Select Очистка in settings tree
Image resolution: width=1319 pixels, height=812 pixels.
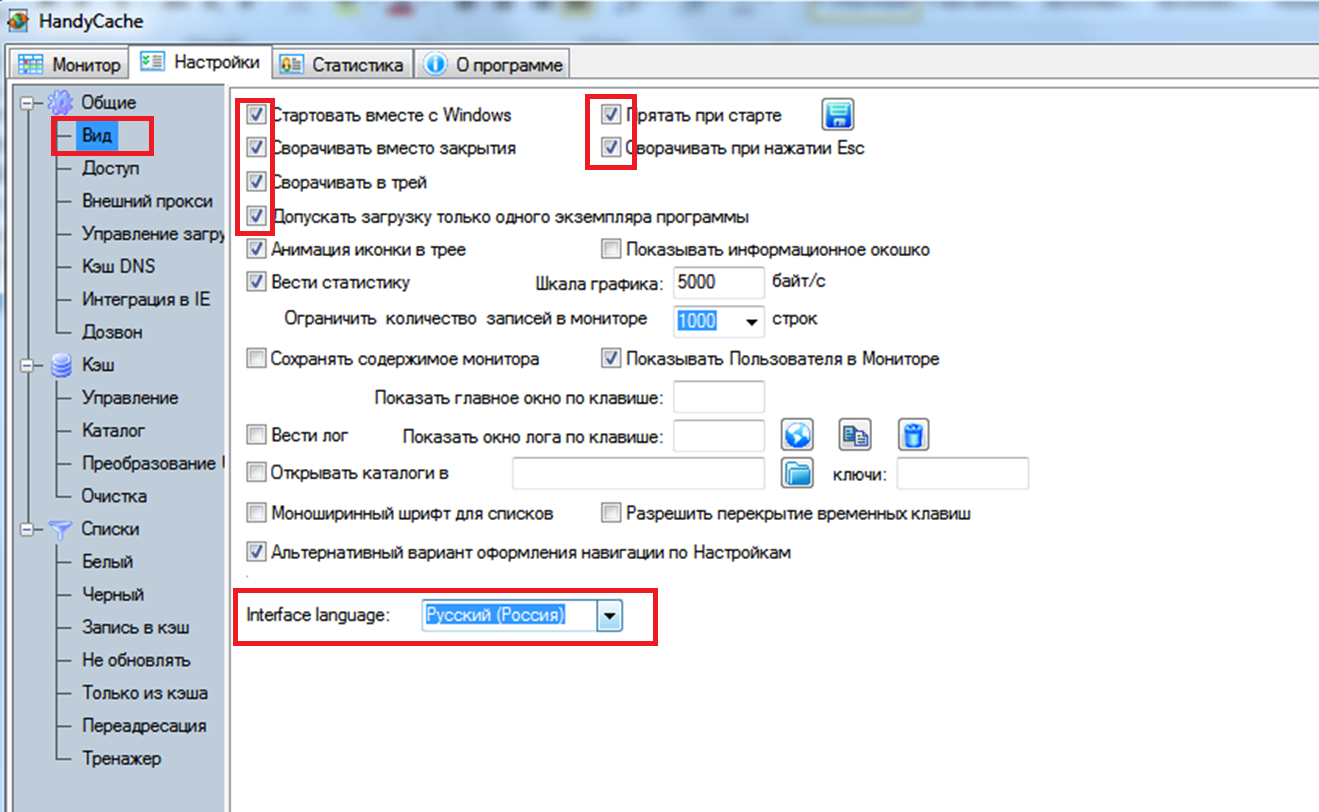tap(114, 496)
